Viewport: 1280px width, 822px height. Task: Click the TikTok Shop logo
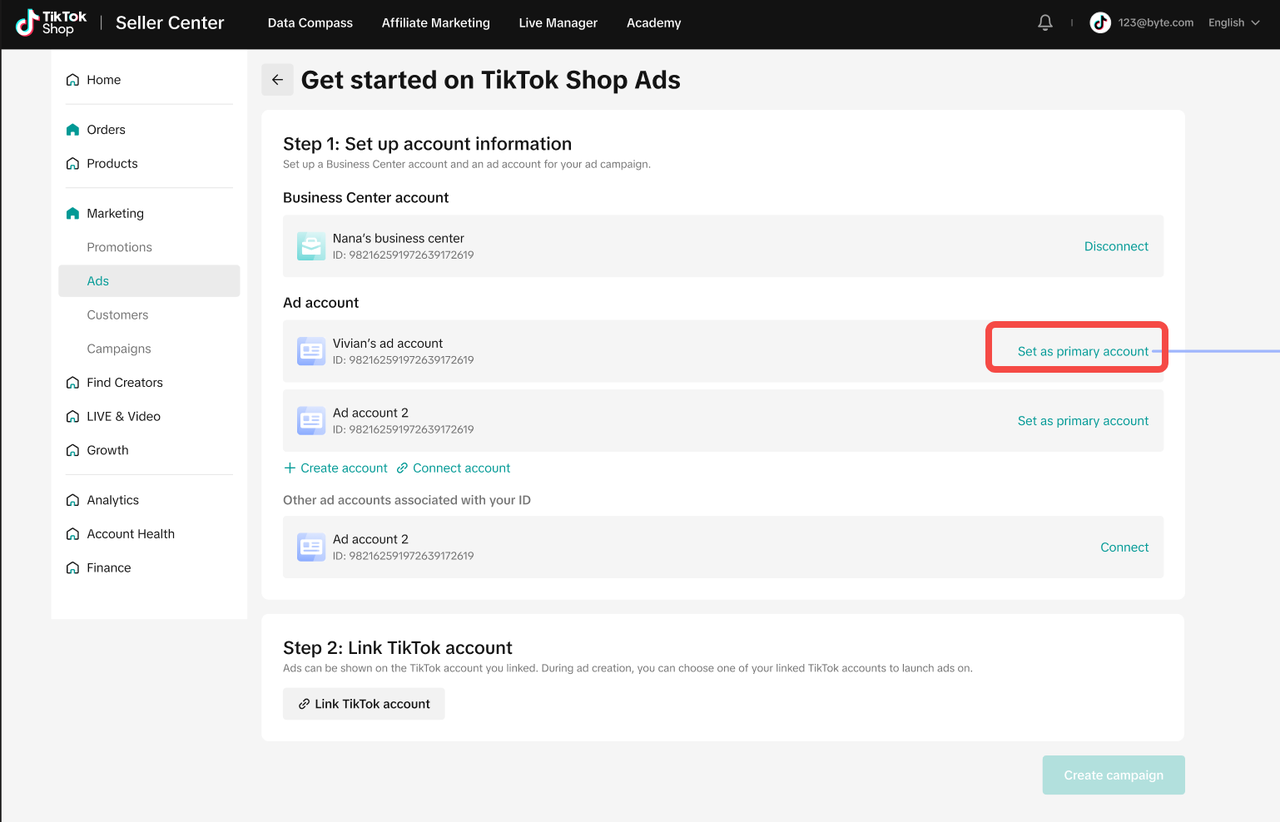[x=51, y=22]
